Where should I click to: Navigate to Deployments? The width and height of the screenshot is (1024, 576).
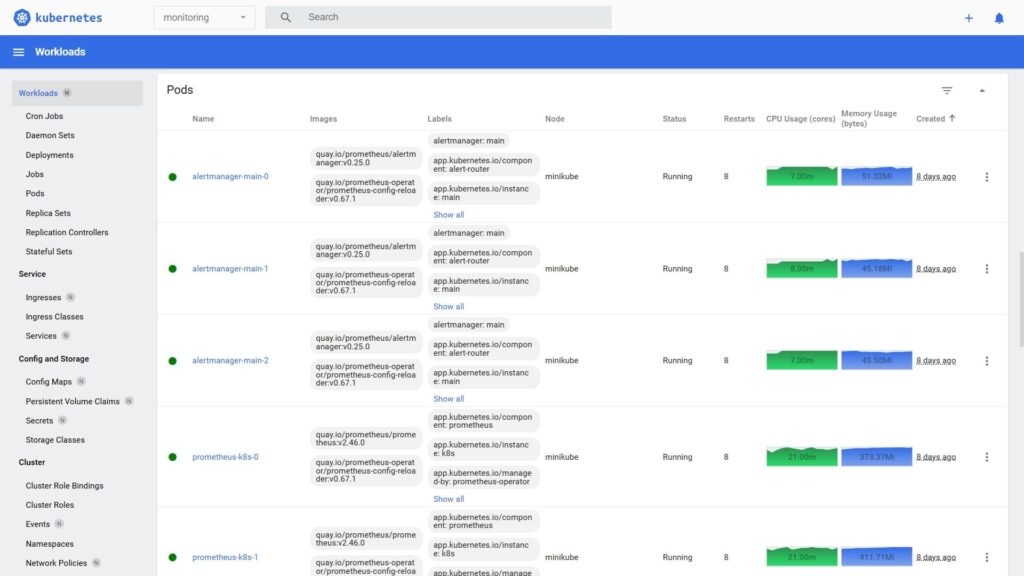50,155
